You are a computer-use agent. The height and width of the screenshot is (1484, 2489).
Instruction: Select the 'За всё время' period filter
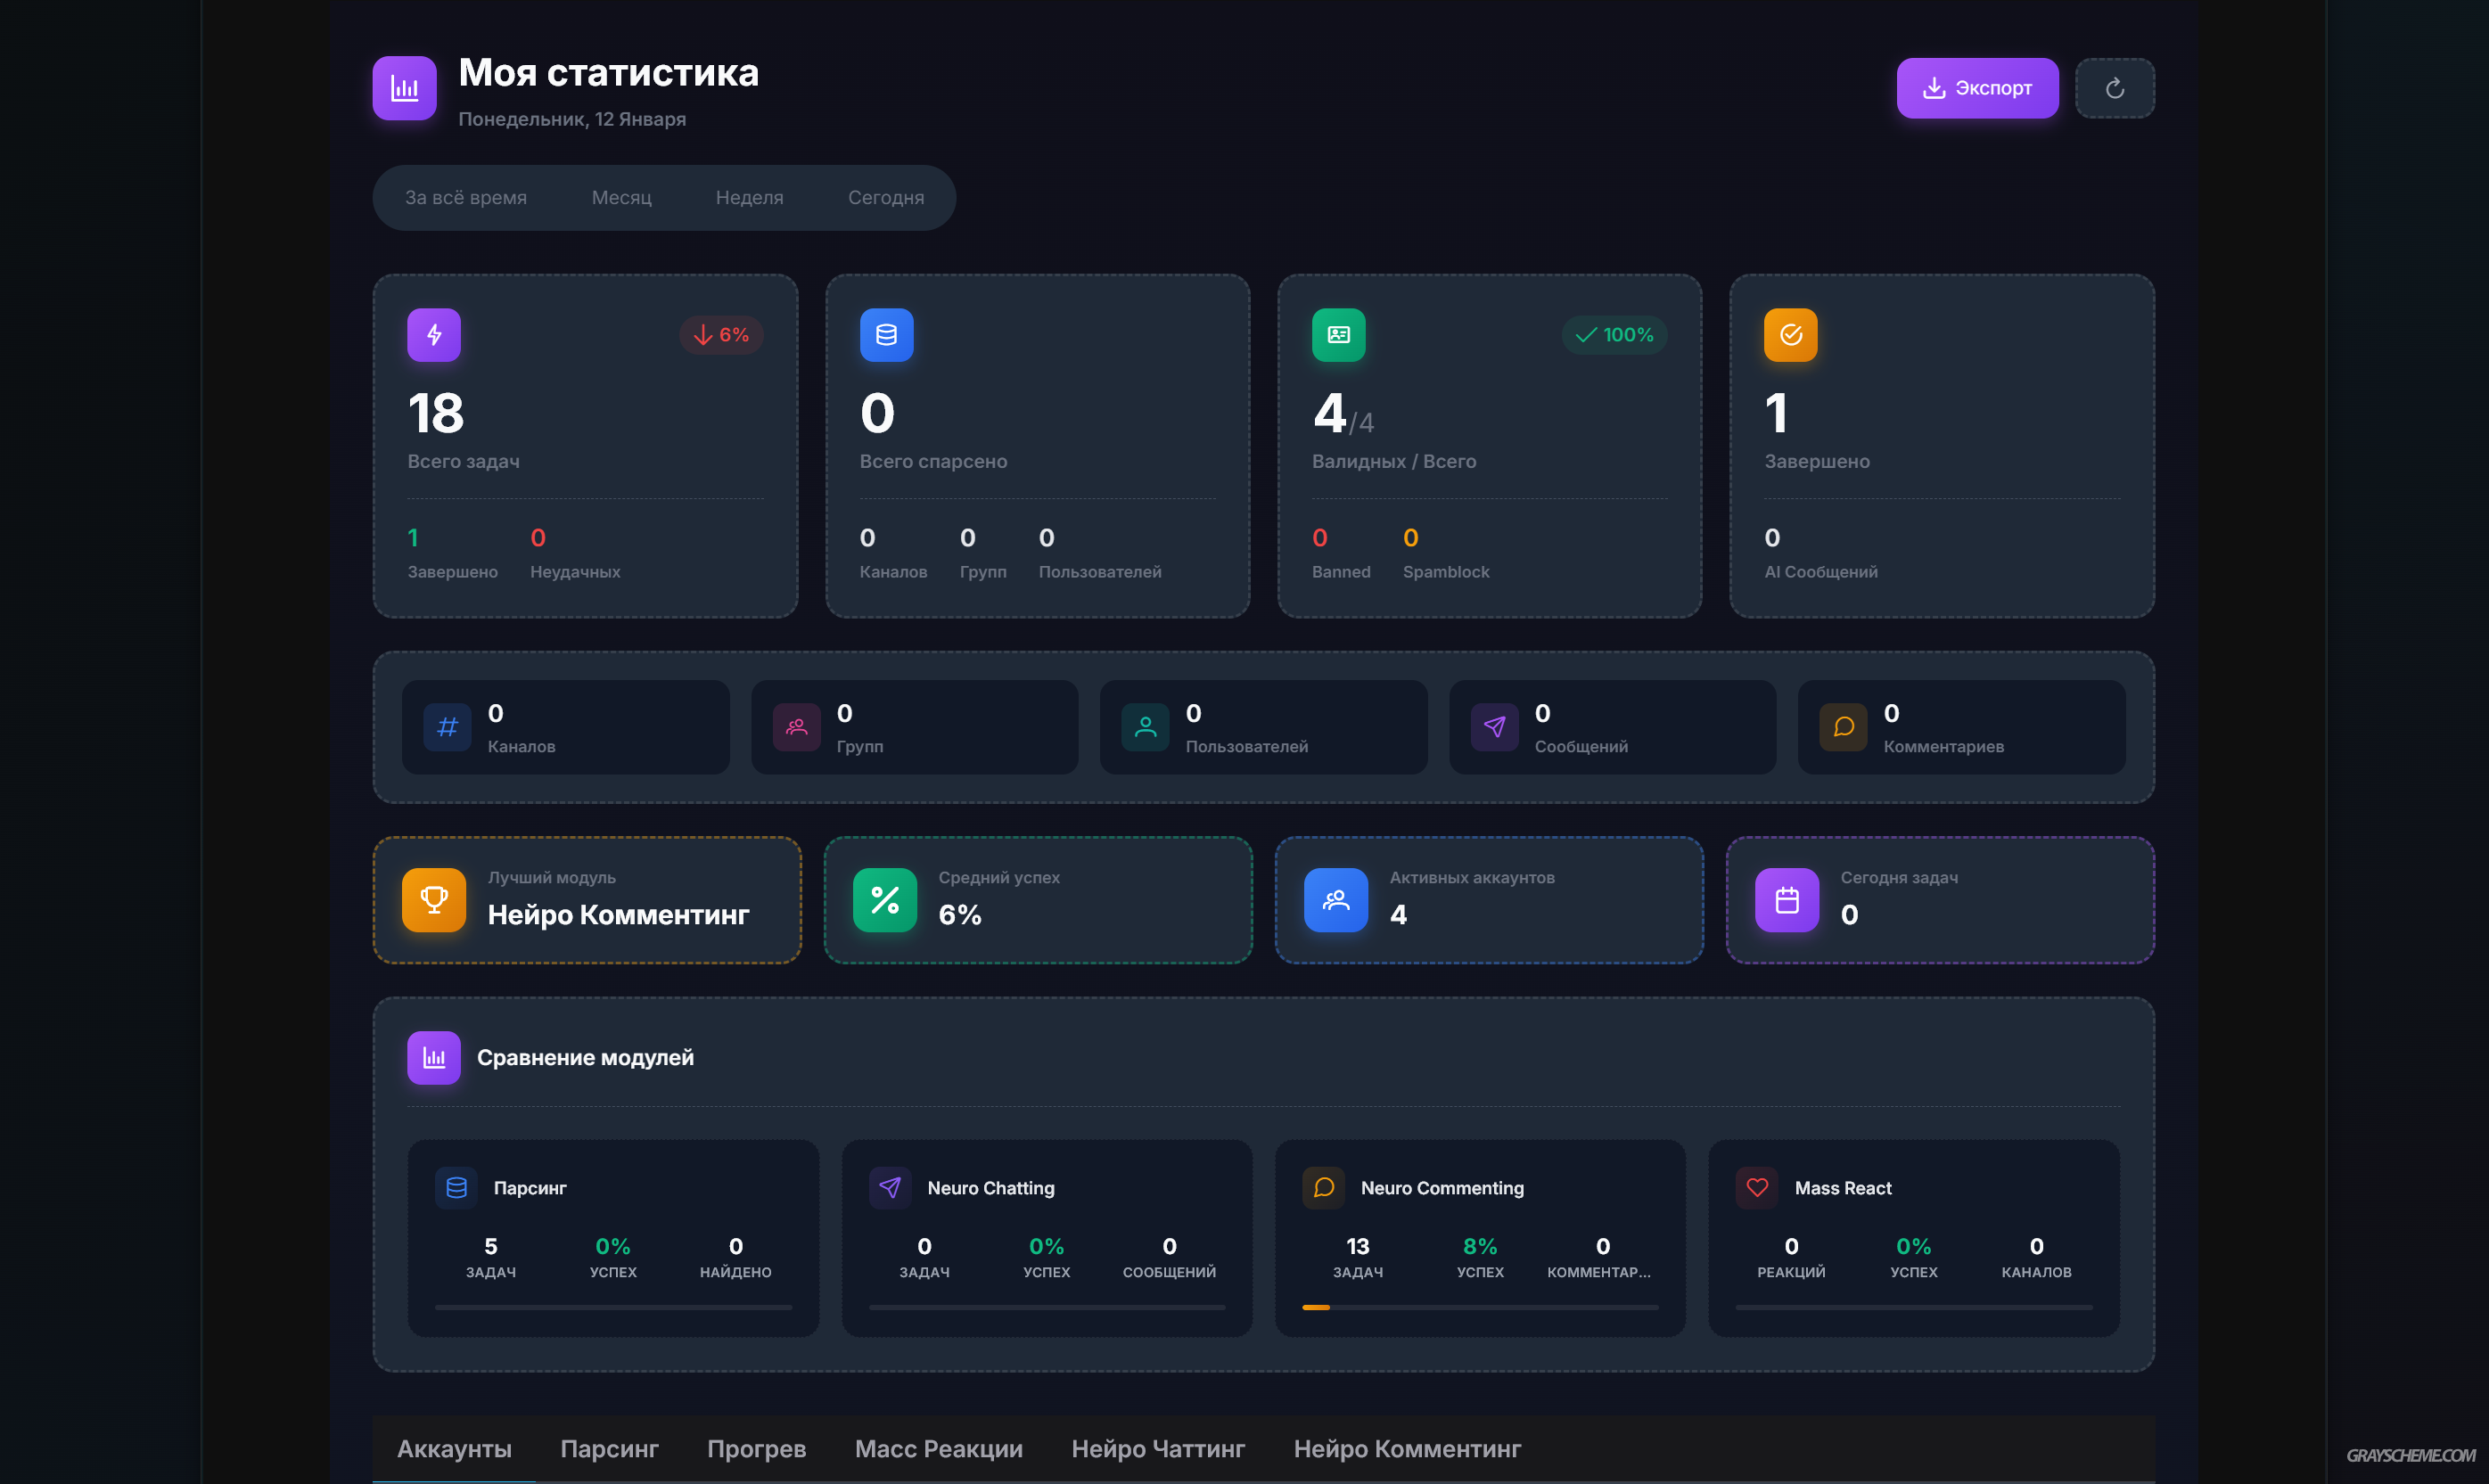466,198
